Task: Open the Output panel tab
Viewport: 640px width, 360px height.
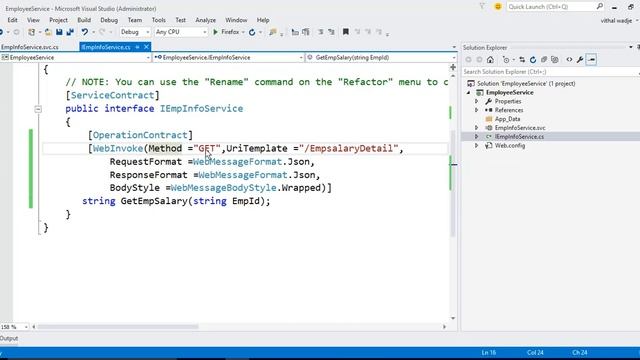Action: pyautogui.click(x=9, y=338)
